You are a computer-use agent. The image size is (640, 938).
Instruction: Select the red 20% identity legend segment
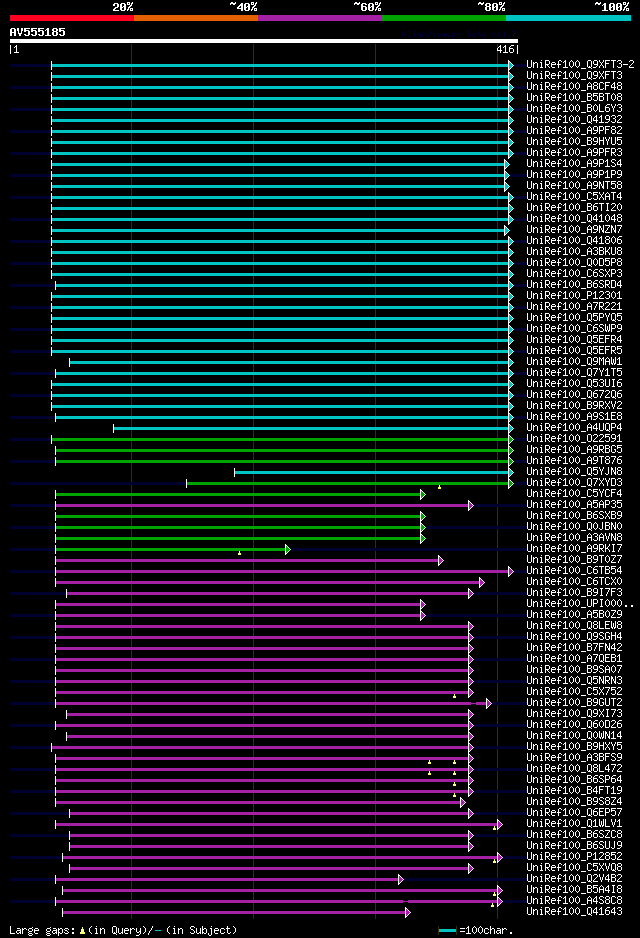(x=72, y=18)
